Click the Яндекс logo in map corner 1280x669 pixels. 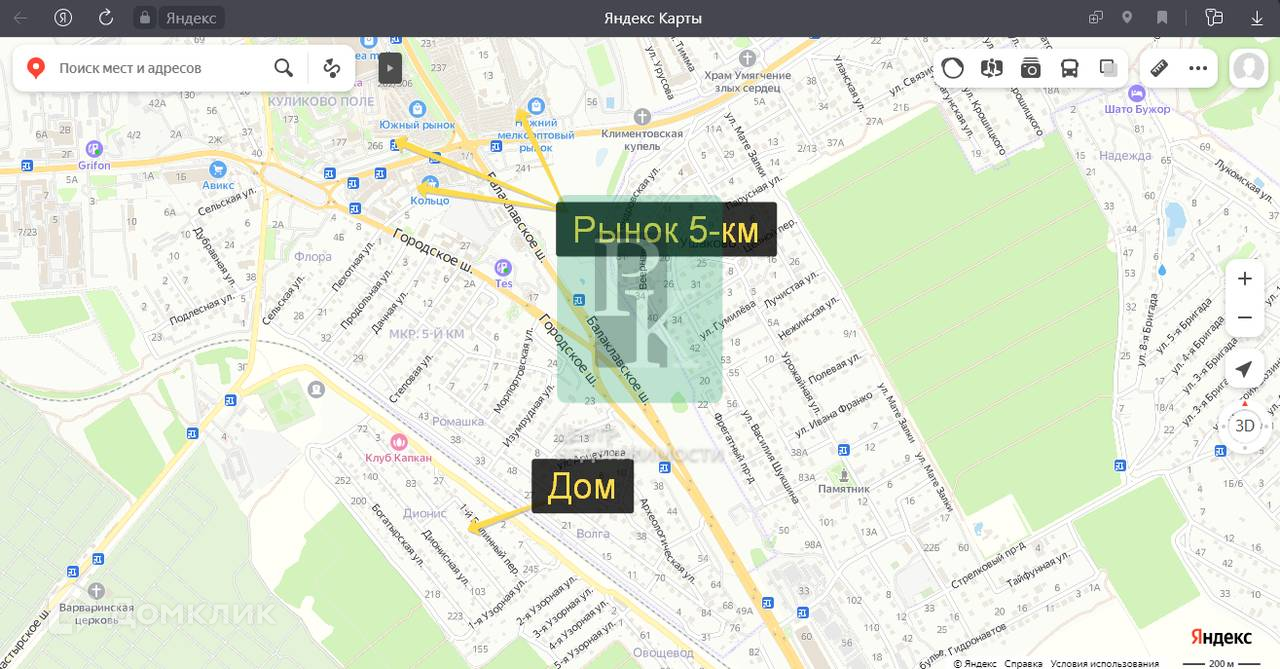pyautogui.click(x=1220, y=638)
